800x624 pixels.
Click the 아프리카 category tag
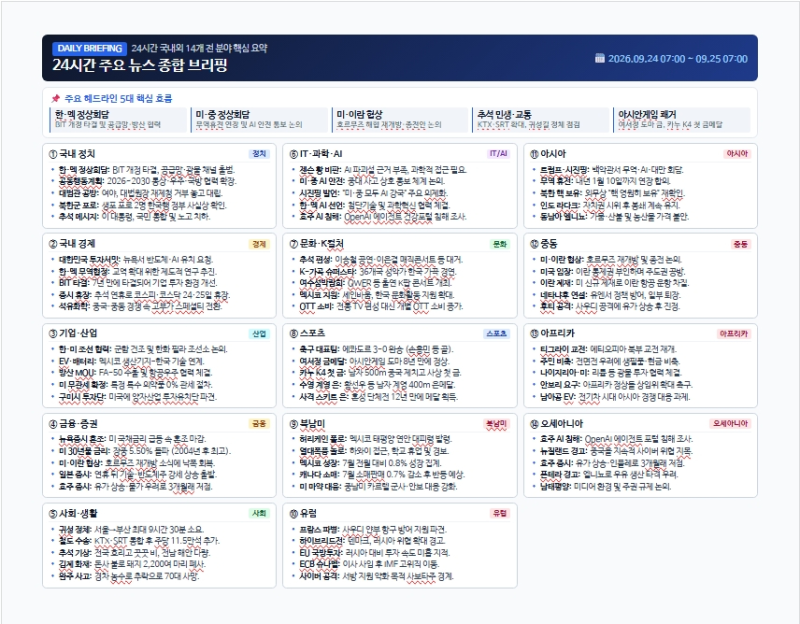click(734, 334)
